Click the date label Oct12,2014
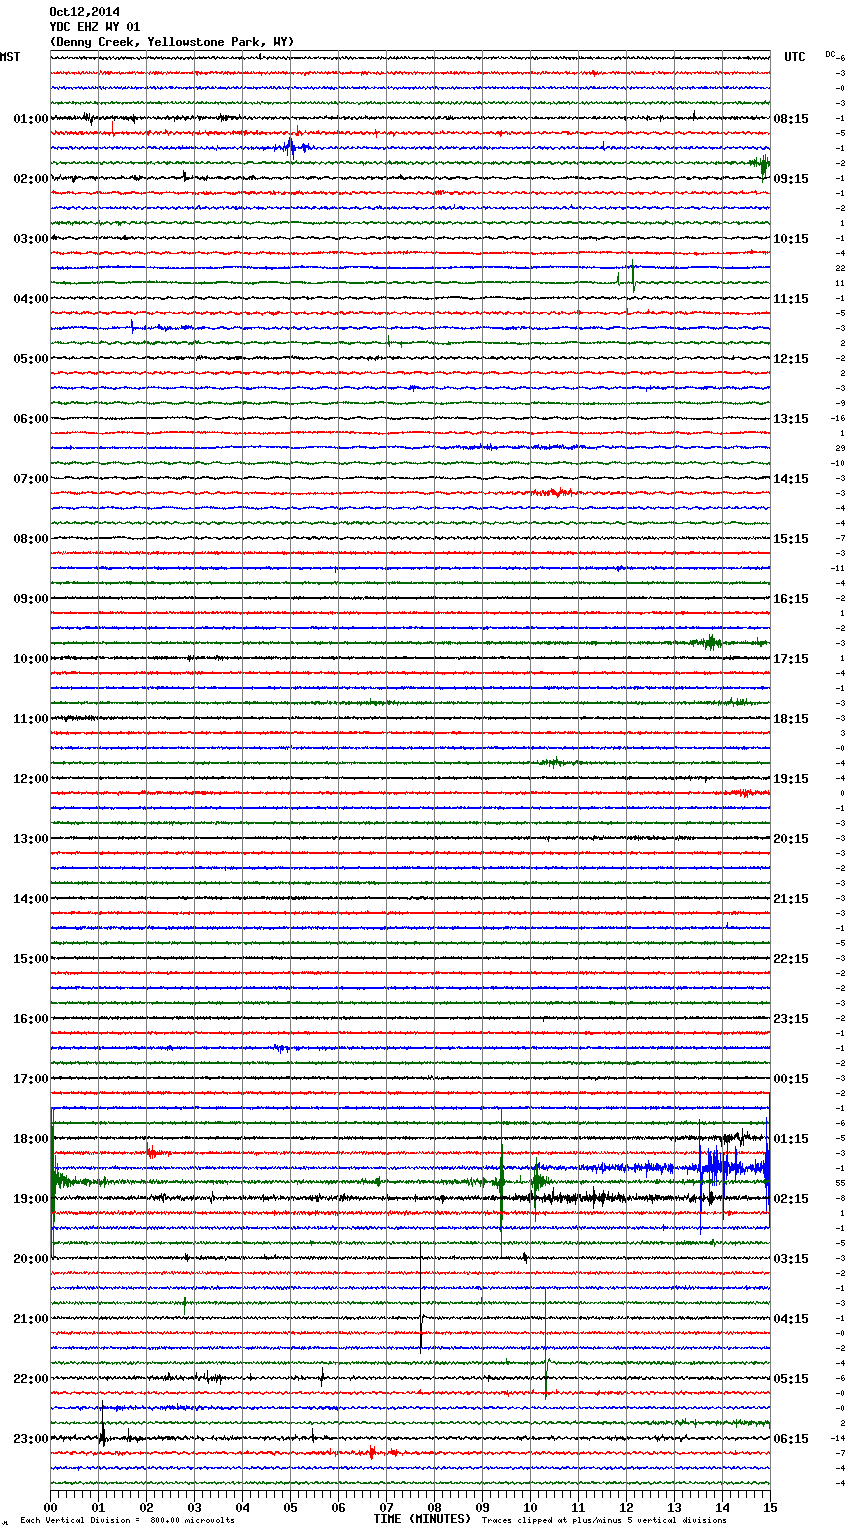This screenshot has width=850, height=1534. (84, 12)
